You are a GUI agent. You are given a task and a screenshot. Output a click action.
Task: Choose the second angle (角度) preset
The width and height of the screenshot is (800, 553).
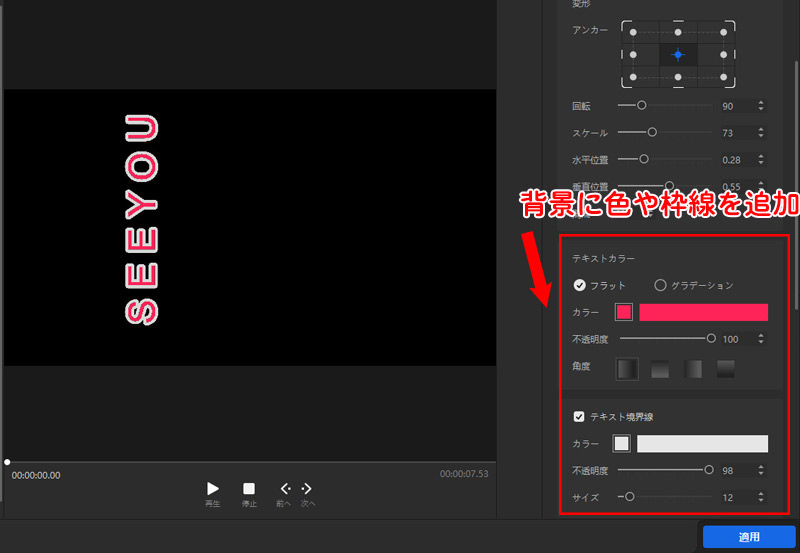tap(660, 369)
